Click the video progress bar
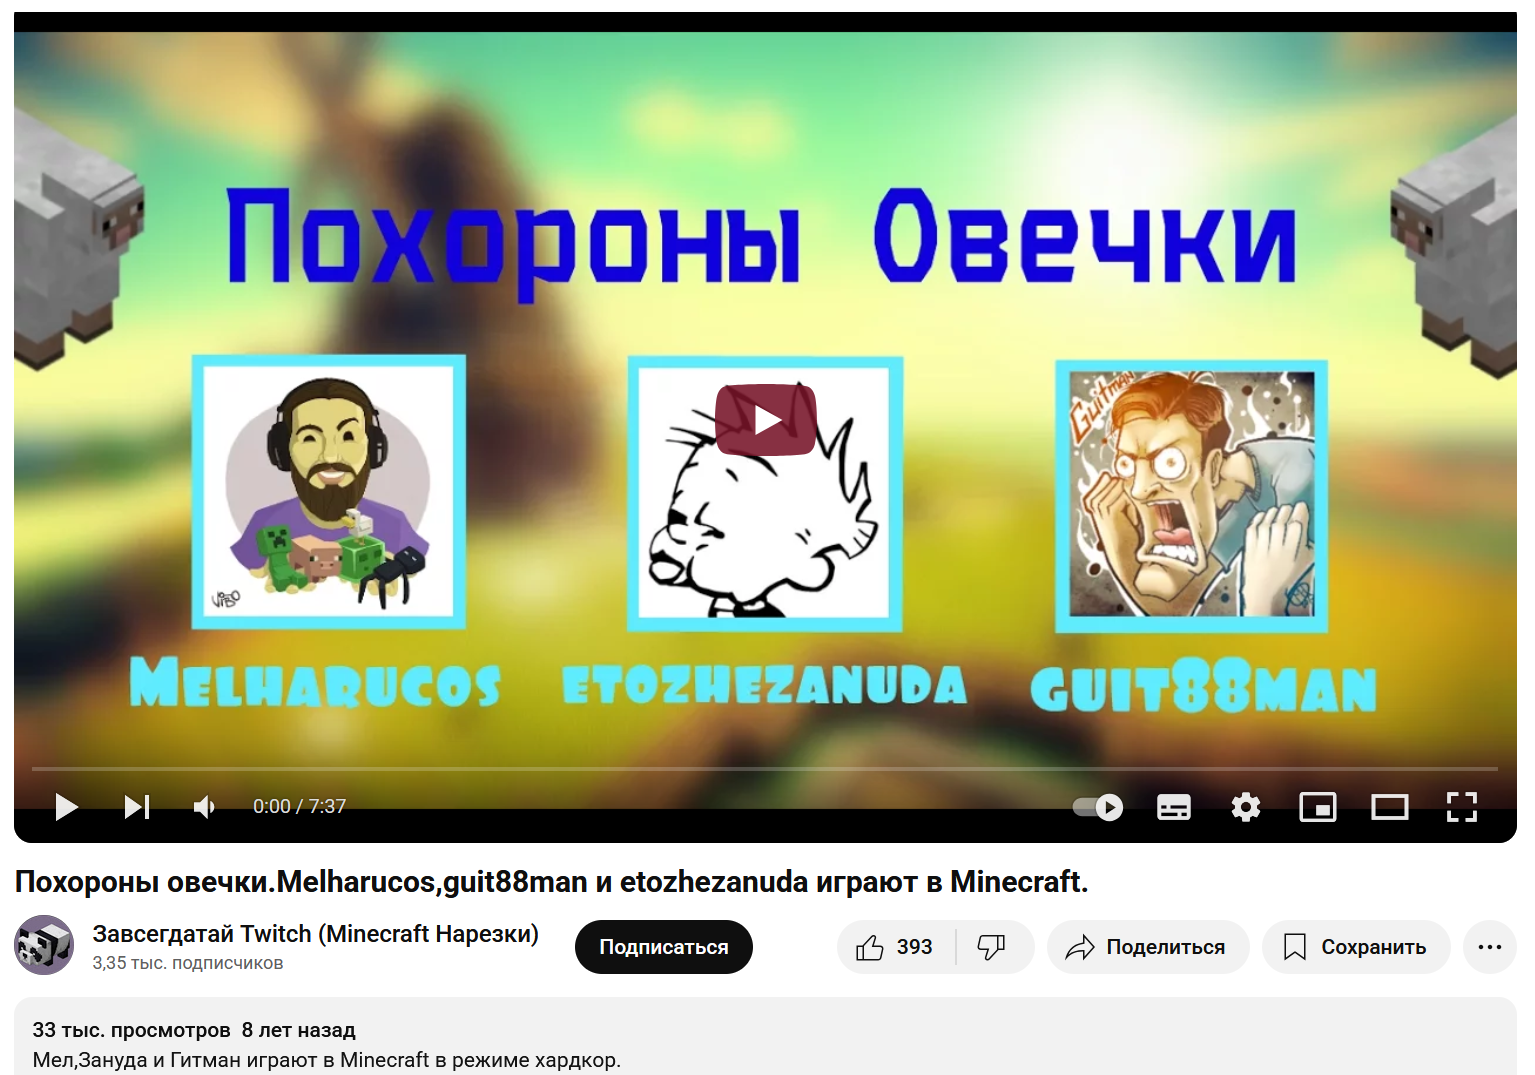Screen dimensions: 1535x1075 [x=765, y=769]
